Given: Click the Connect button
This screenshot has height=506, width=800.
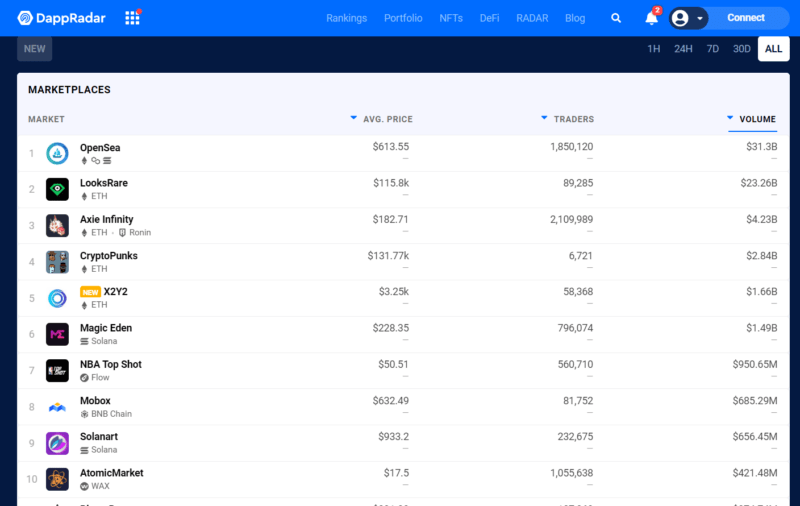Looking at the screenshot, I should [x=745, y=18].
